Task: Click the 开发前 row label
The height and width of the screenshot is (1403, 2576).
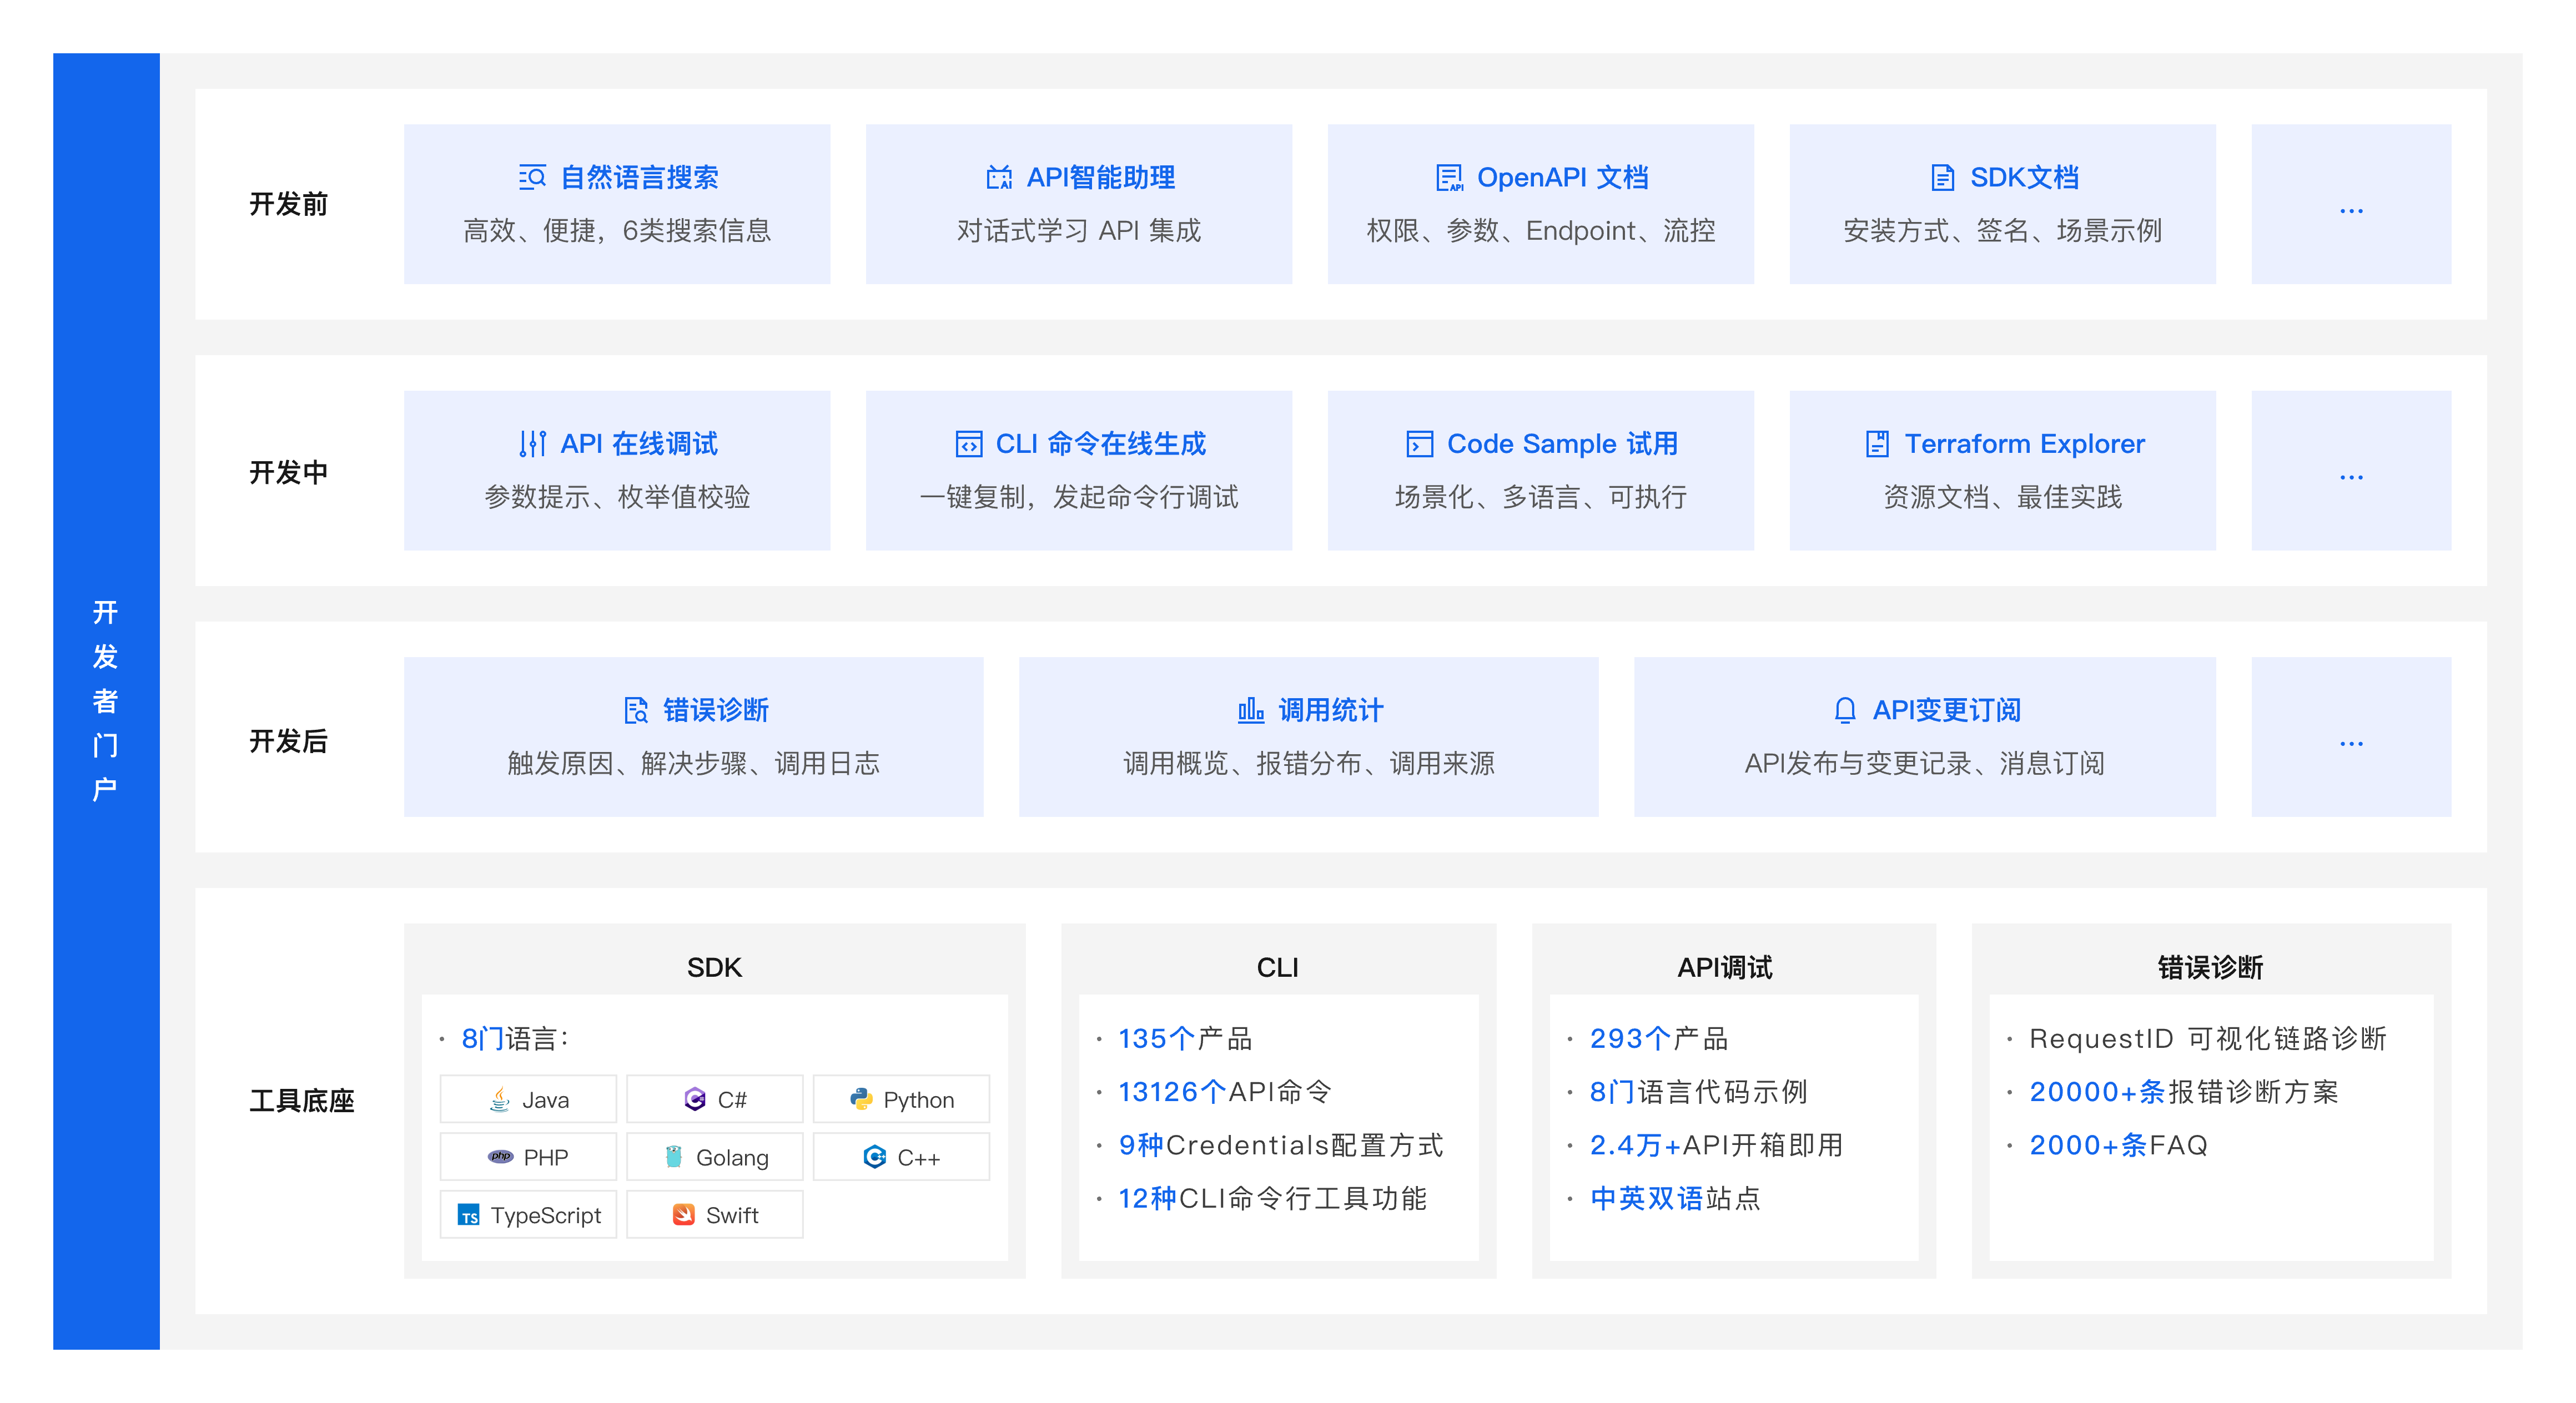Action: click(288, 204)
